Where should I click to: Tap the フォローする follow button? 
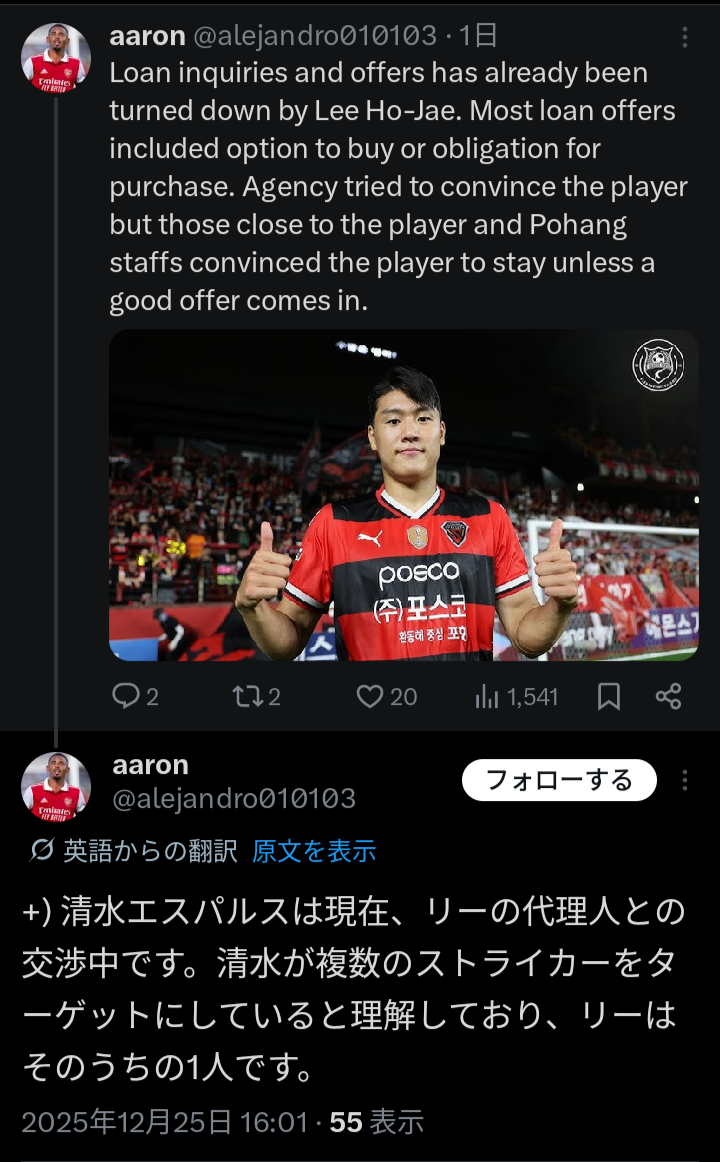pos(559,780)
